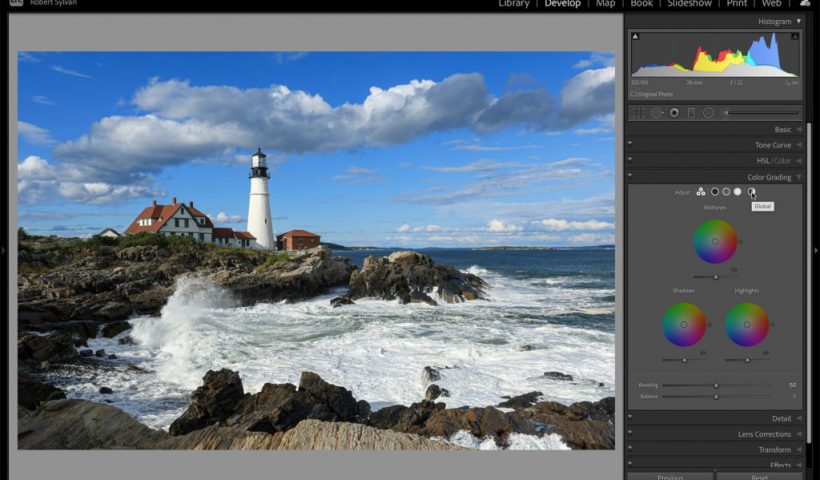Toggle highlight clipping indicator in histogram
820x480 pixels.
(x=795, y=37)
